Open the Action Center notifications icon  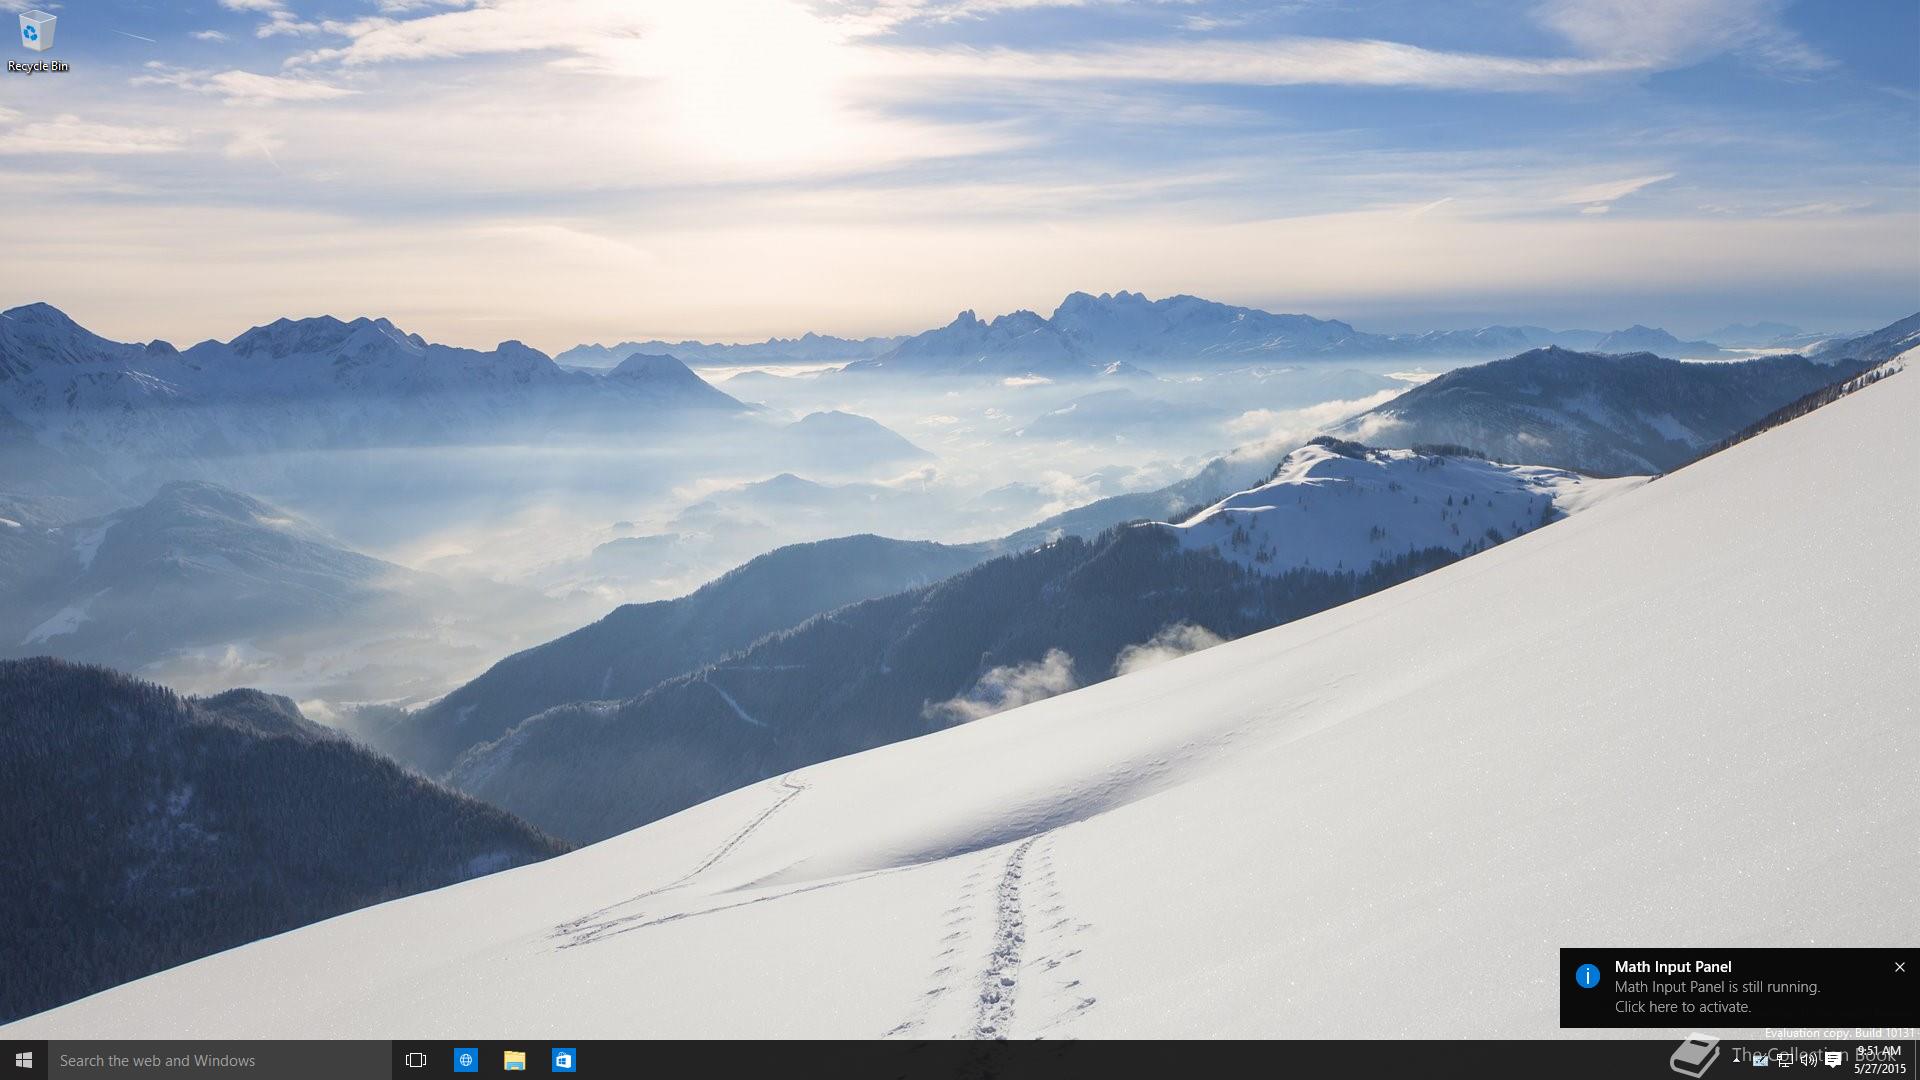[1833, 1060]
